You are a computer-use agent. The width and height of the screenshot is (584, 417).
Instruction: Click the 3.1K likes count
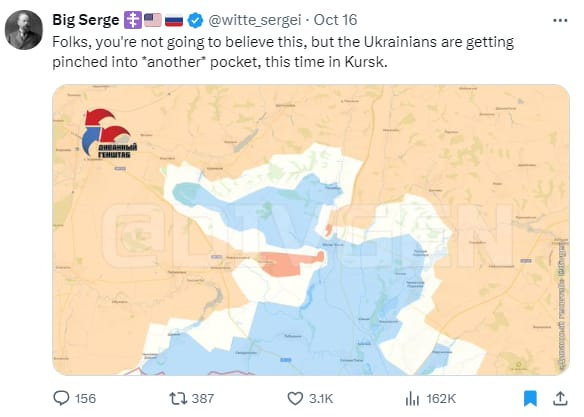click(x=321, y=398)
